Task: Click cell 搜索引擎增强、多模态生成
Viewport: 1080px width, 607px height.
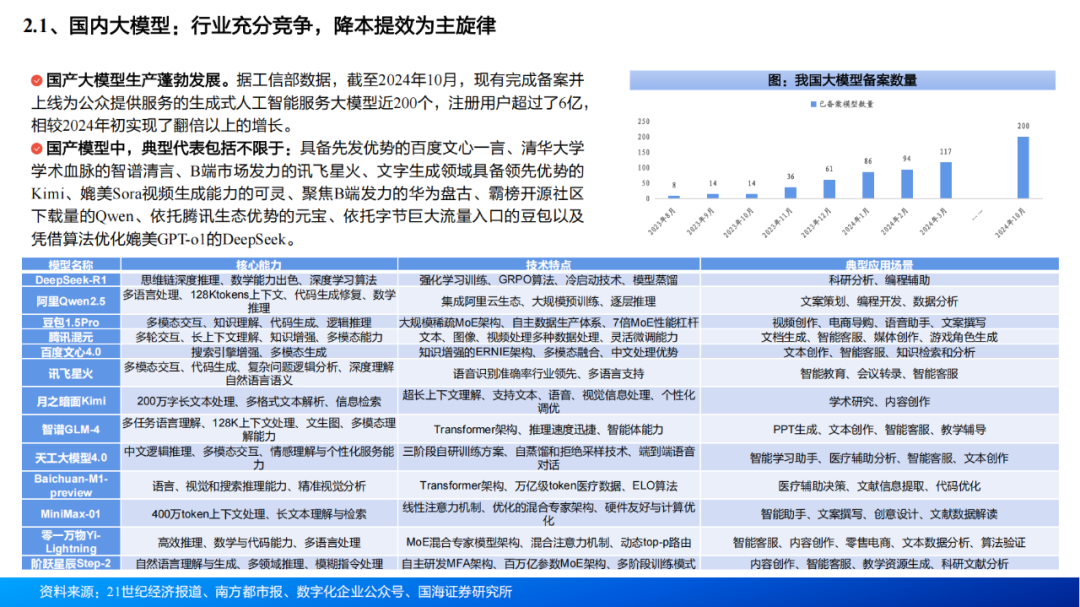Action: [259, 352]
